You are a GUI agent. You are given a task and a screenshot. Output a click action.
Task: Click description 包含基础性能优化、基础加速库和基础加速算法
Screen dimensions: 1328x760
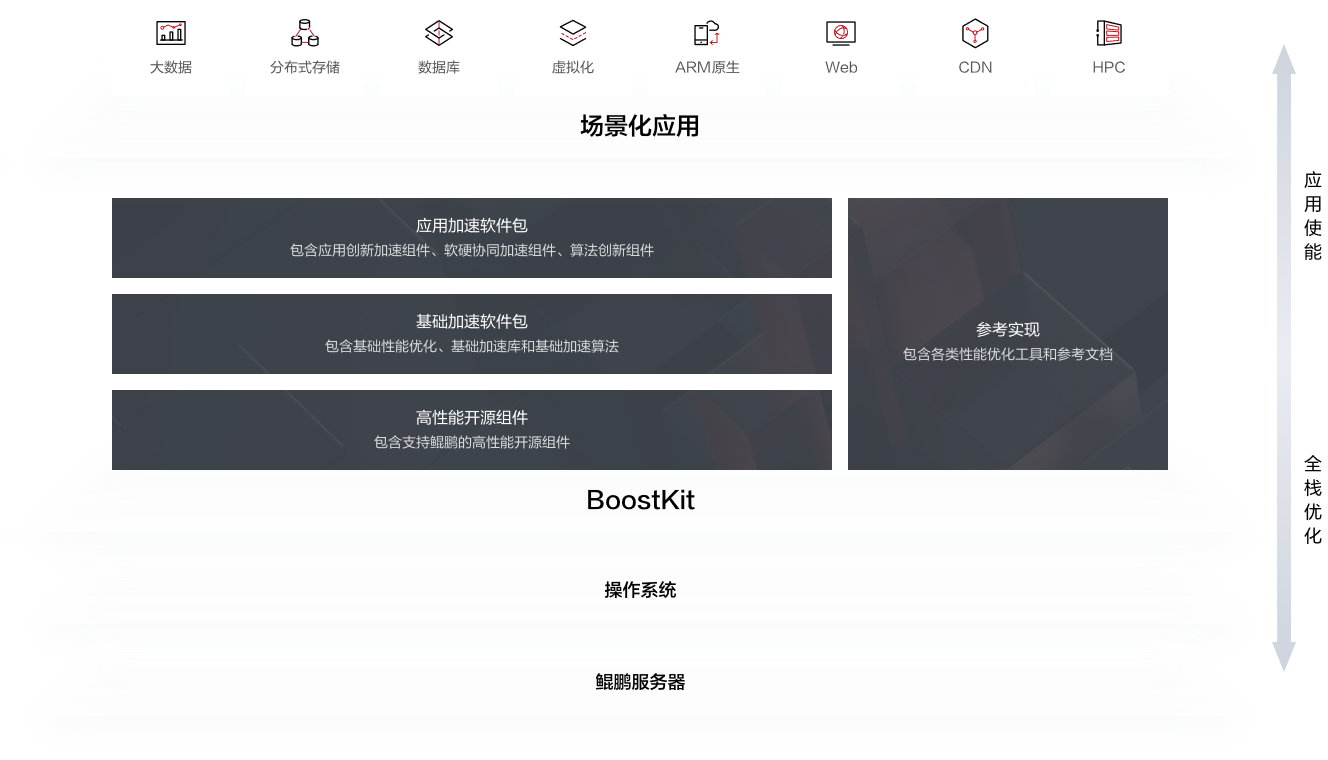coord(472,346)
